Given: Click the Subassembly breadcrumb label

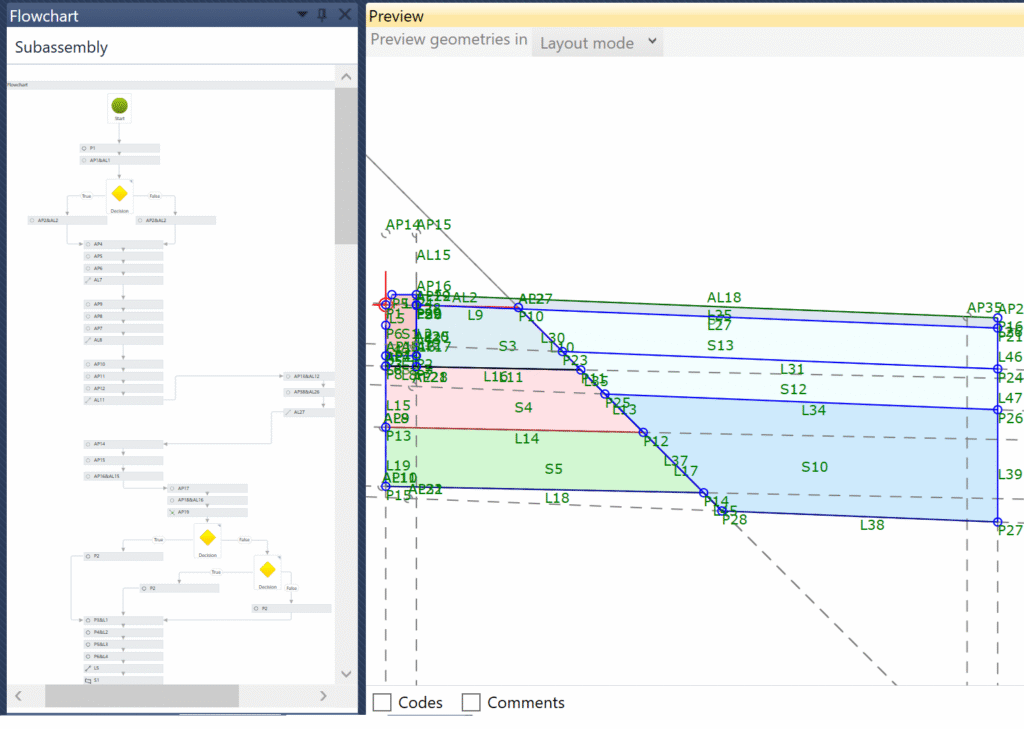Looking at the screenshot, I should (62, 47).
